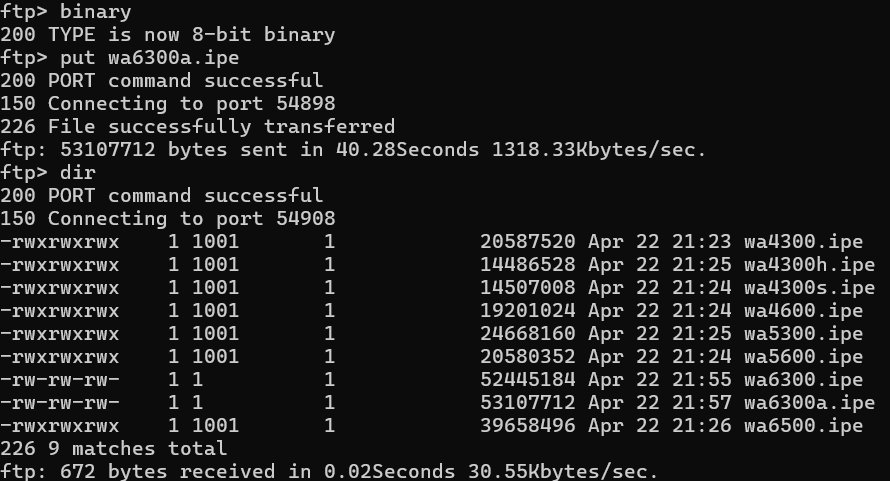Click the wa4300.ipe filename in the listing
The width and height of the screenshot is (890, 481).
coord(803,241)
